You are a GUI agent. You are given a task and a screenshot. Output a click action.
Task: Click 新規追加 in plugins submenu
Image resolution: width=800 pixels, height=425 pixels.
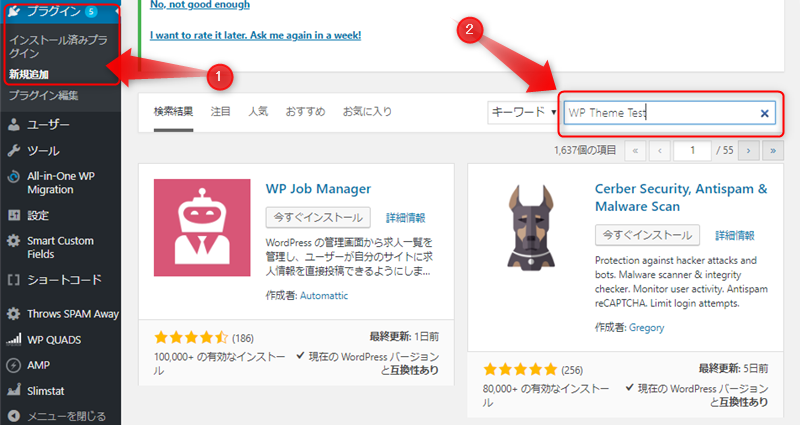[29, 74]
